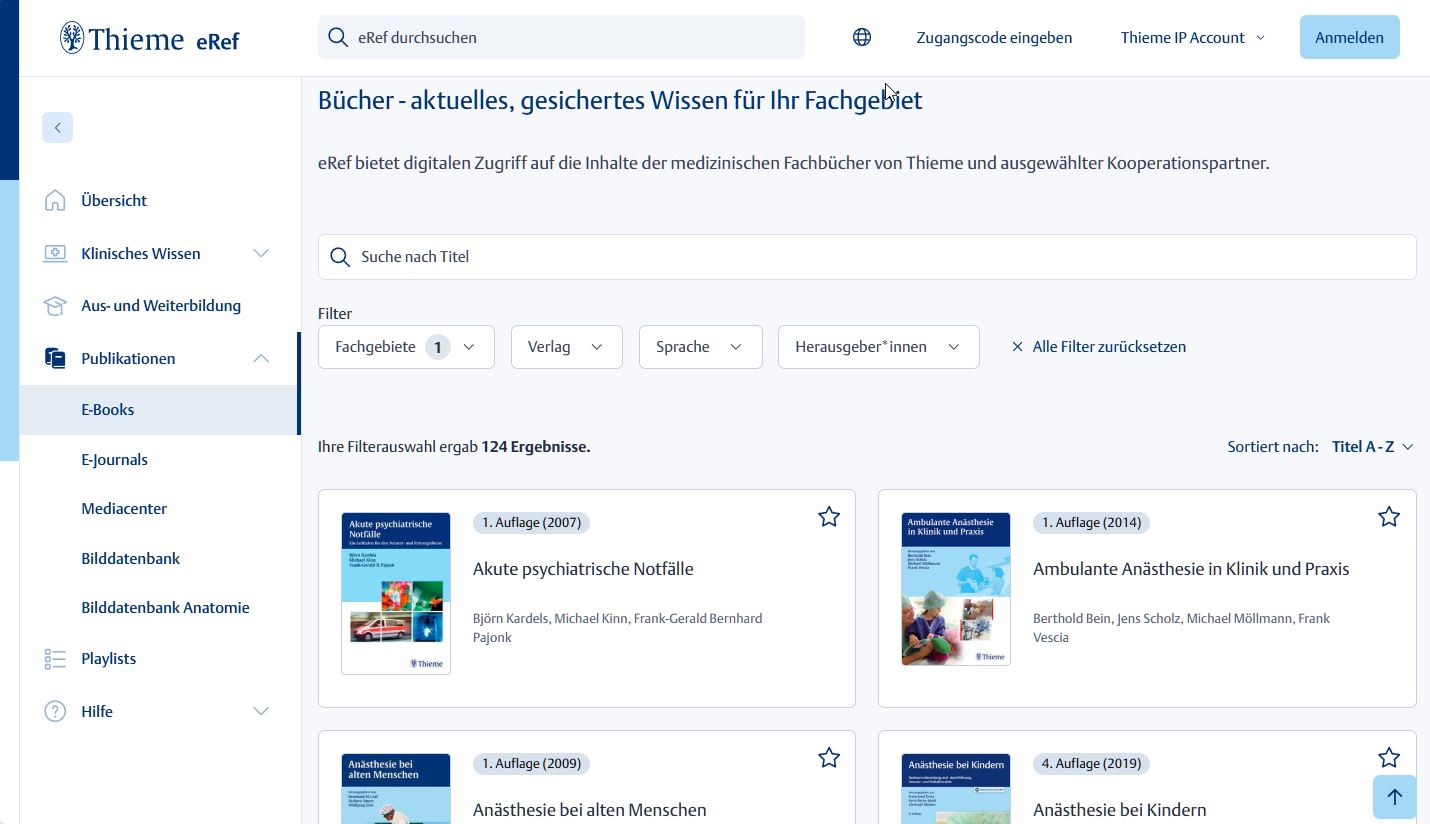Click the 1. Auflage (2014) badge
This screenshot has height=824, width=1430.
coord(1091,523)
